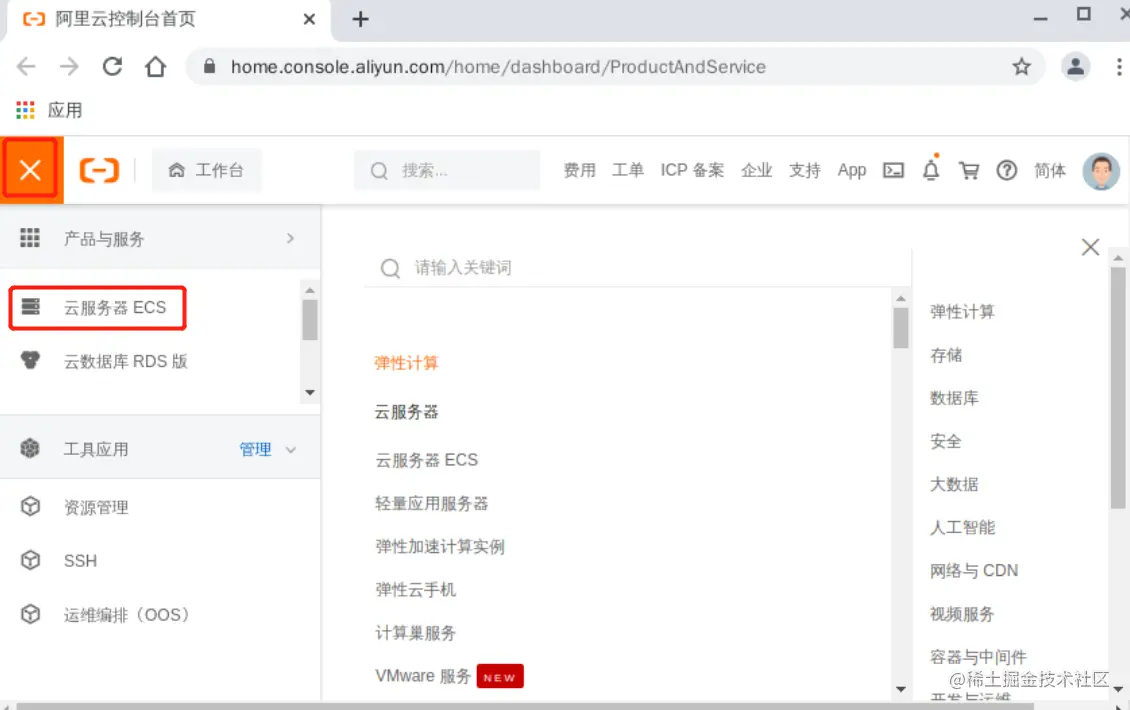
Task: Collapse the 工具应用 section chevron
Action: click(x=291, y=450)
